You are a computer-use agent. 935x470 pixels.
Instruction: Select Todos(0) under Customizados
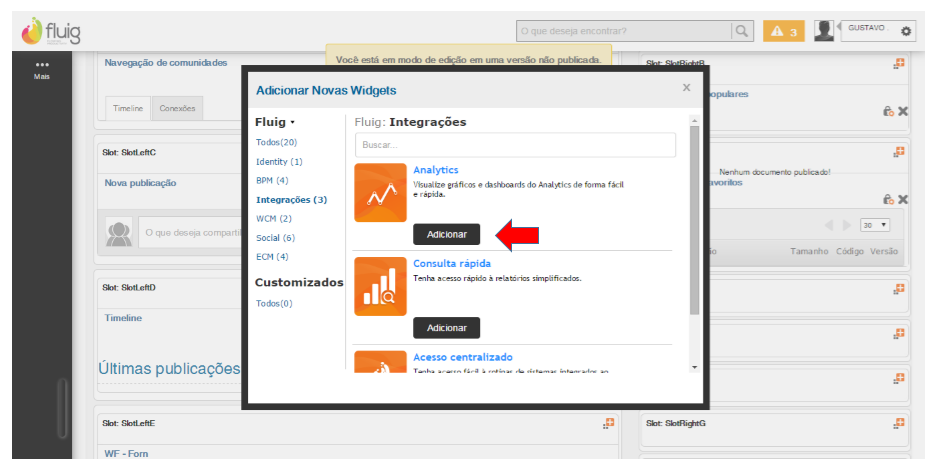(x=274, y=304)
